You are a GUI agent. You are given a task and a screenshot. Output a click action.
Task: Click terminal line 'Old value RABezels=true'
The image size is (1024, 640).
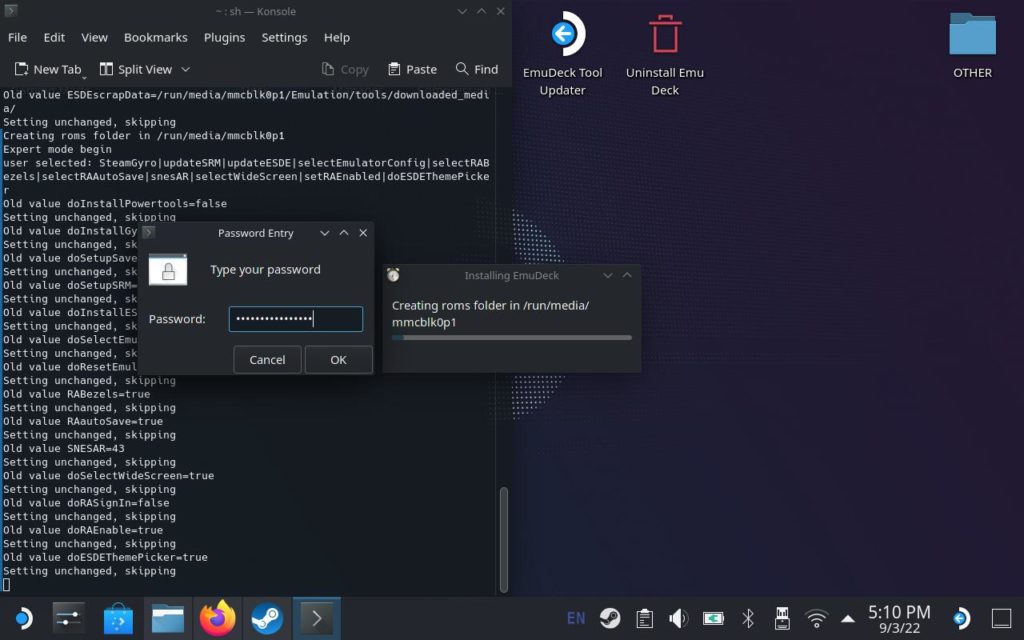click(x=76, y=394)
